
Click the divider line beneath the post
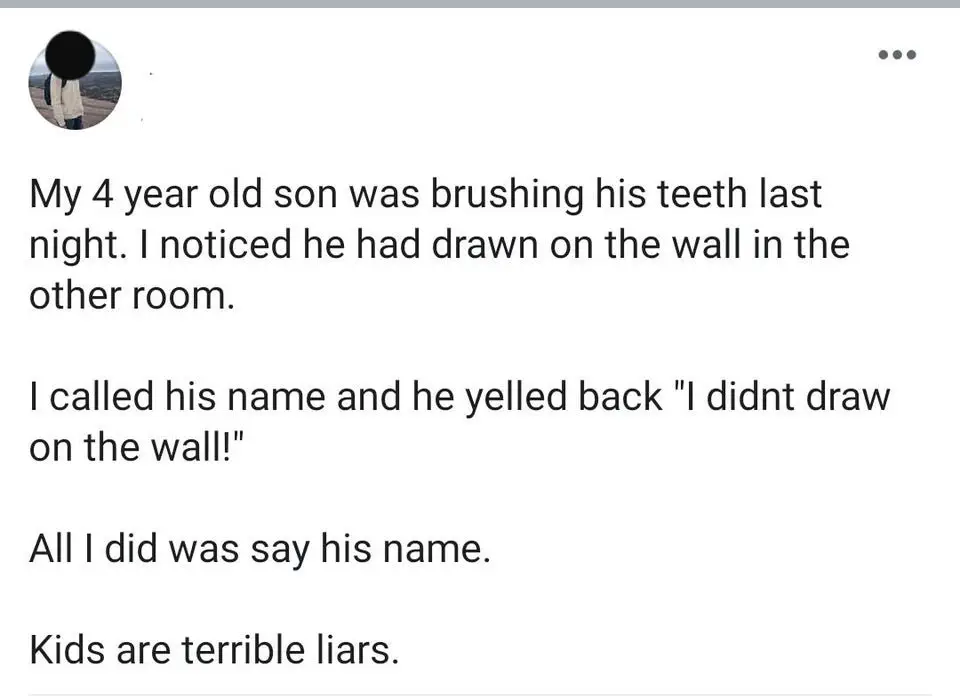(480, 695)
